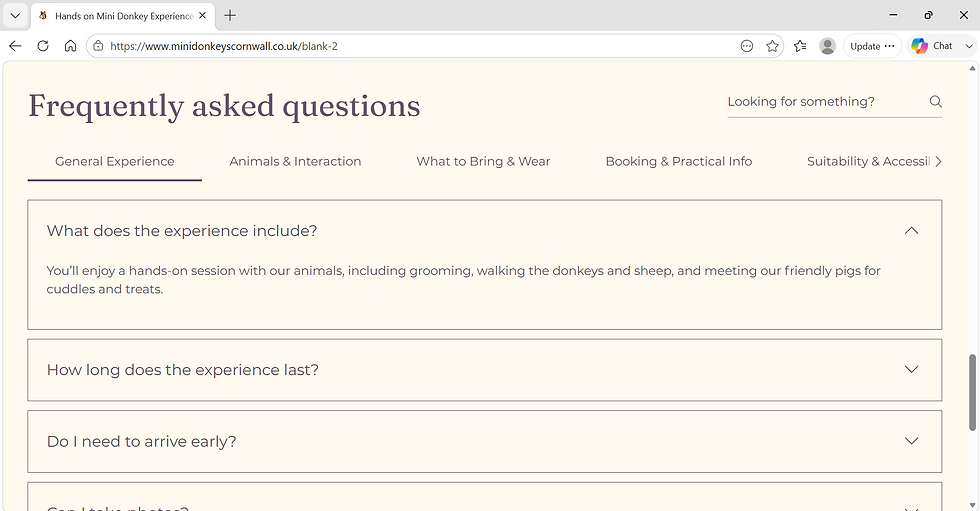
Task: Open the browser profile avatar
Action: (x=828, y=46)
